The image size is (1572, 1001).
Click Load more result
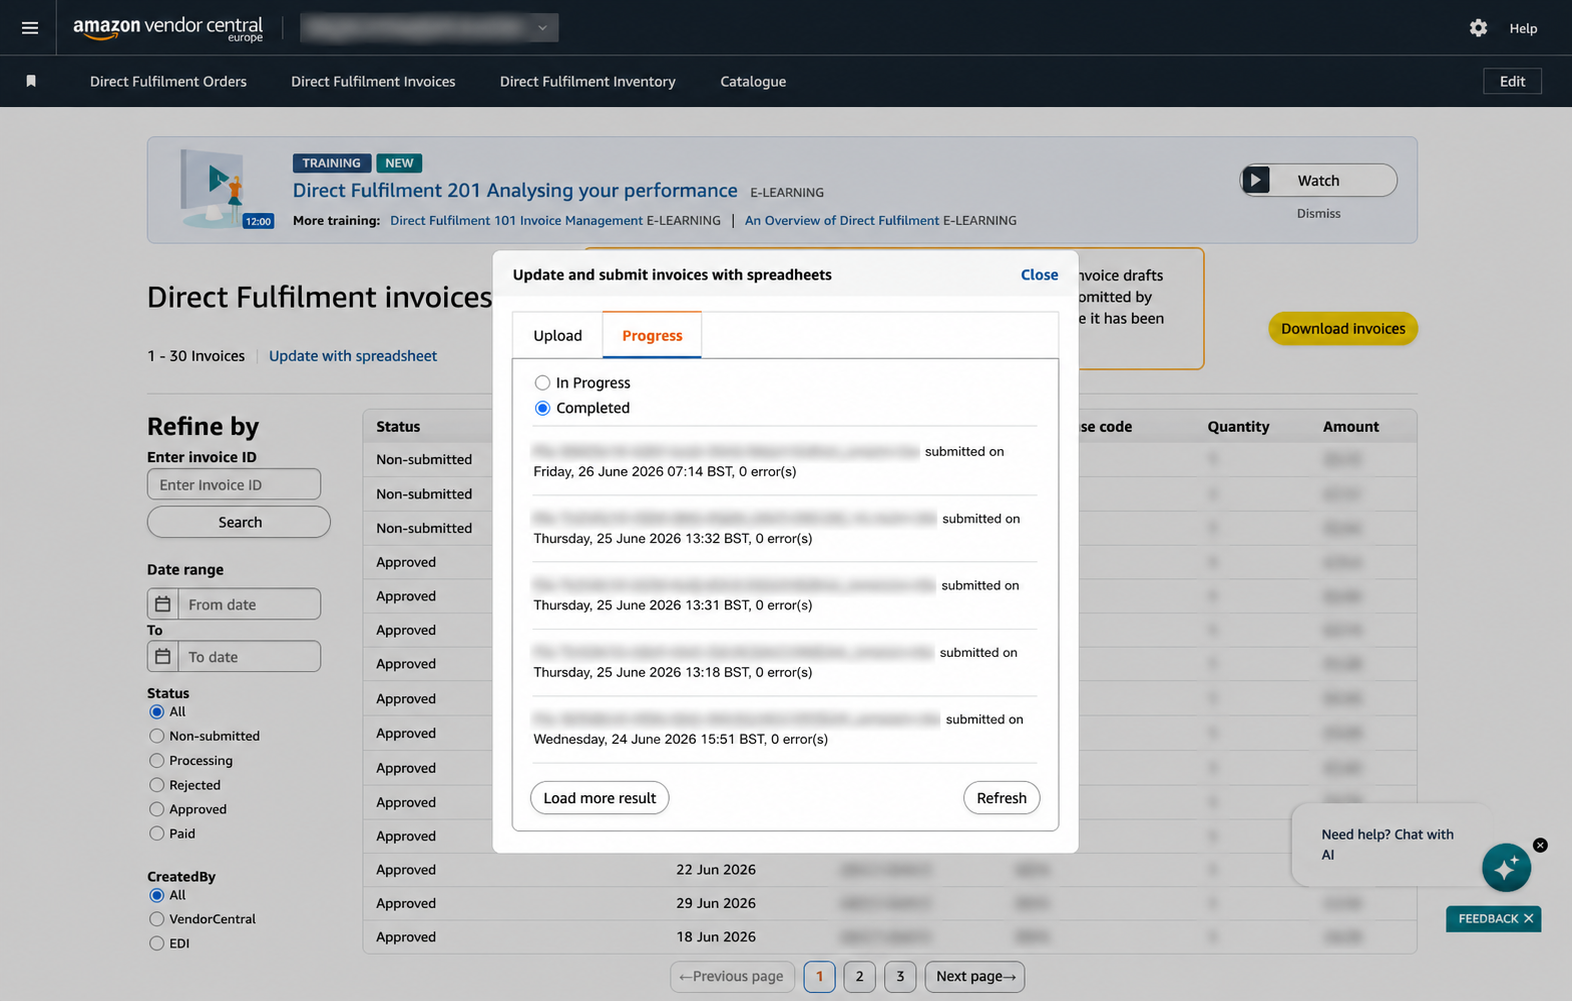pyautogui.click(x=600, y=798)
